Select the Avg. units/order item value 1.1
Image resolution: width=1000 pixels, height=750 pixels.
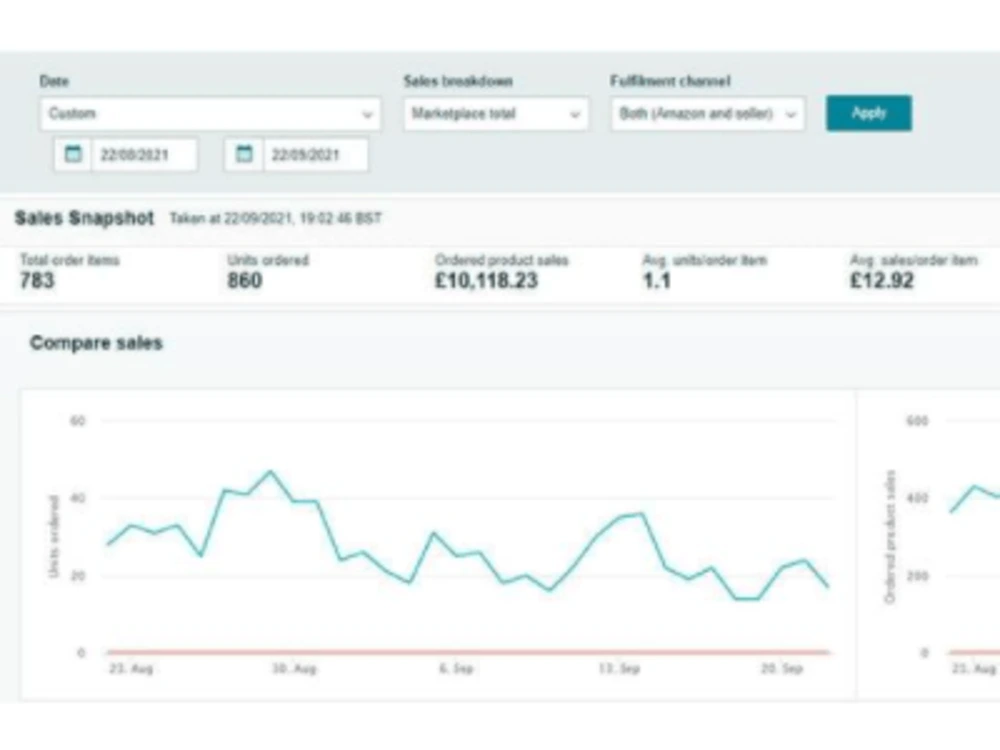click(x=657, y=281)
